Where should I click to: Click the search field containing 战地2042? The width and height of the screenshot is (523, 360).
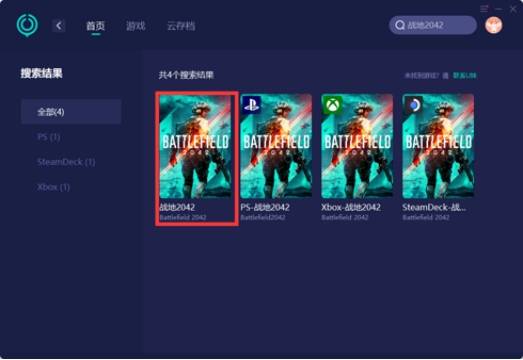point(433,25)
